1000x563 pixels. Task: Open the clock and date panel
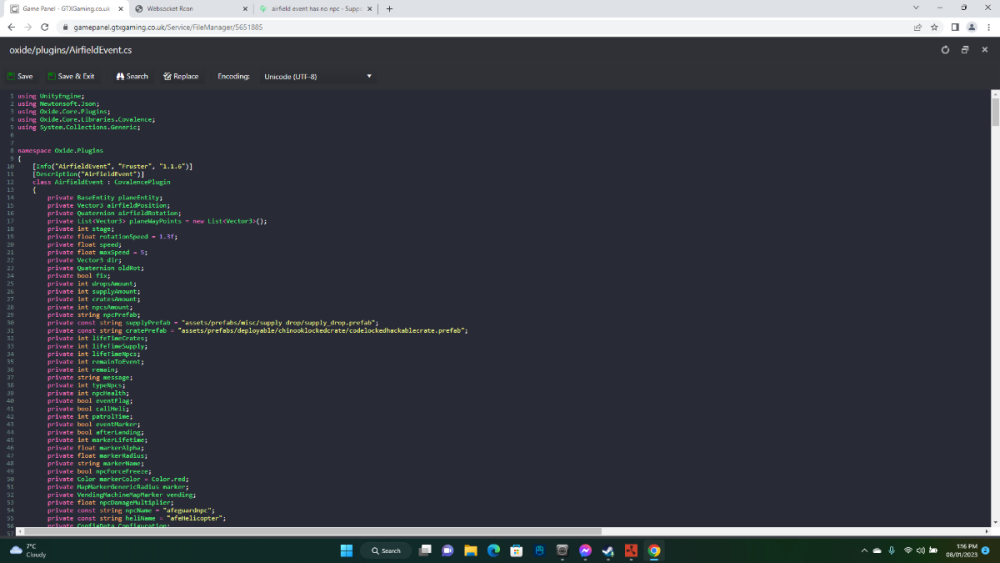tap(961, 550)
